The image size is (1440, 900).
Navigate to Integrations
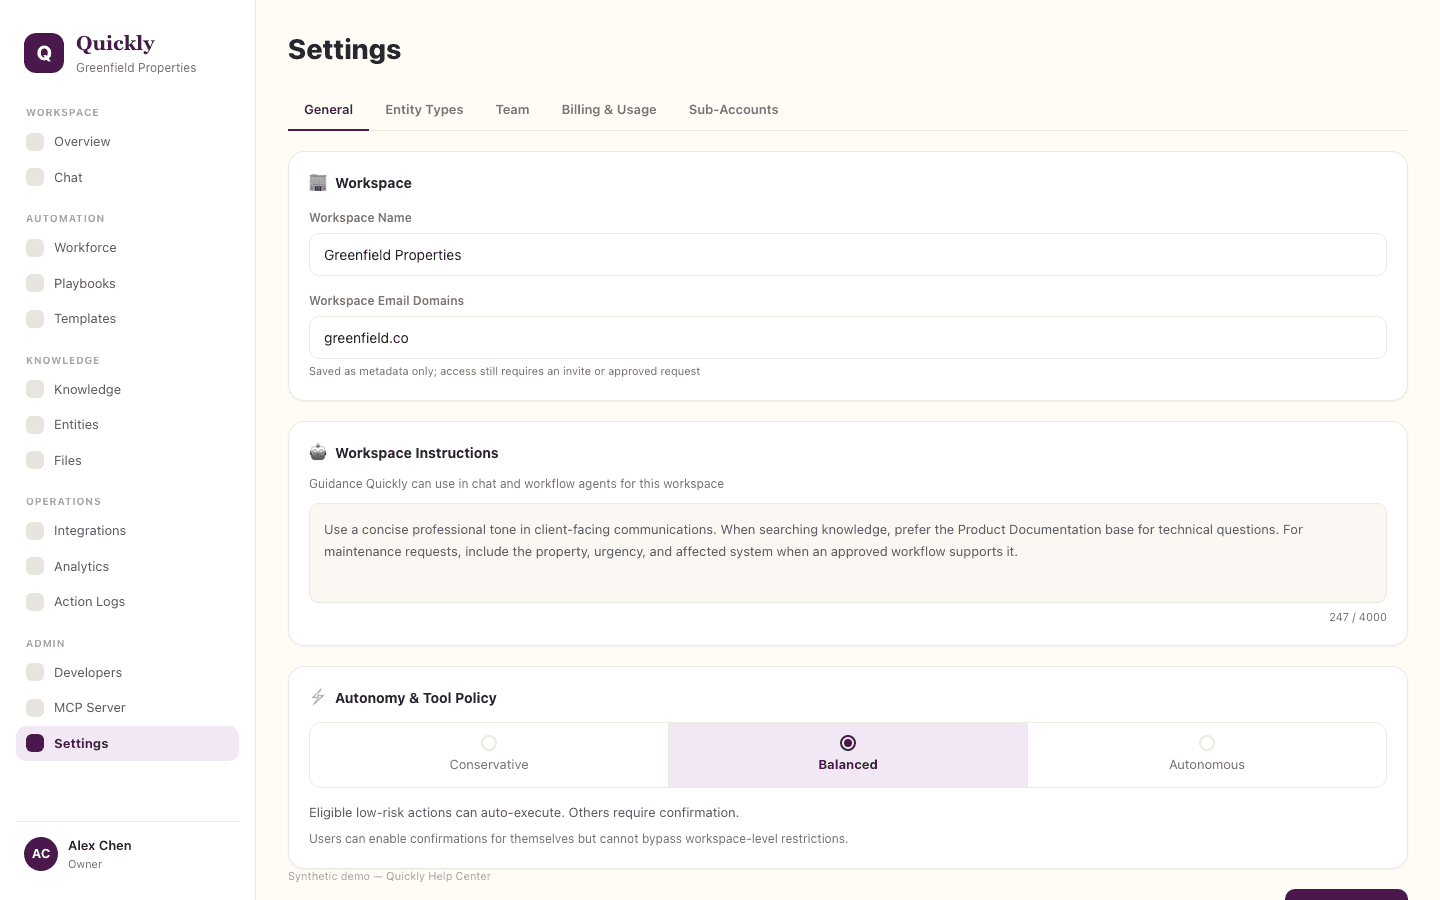[x=127, y=531]
